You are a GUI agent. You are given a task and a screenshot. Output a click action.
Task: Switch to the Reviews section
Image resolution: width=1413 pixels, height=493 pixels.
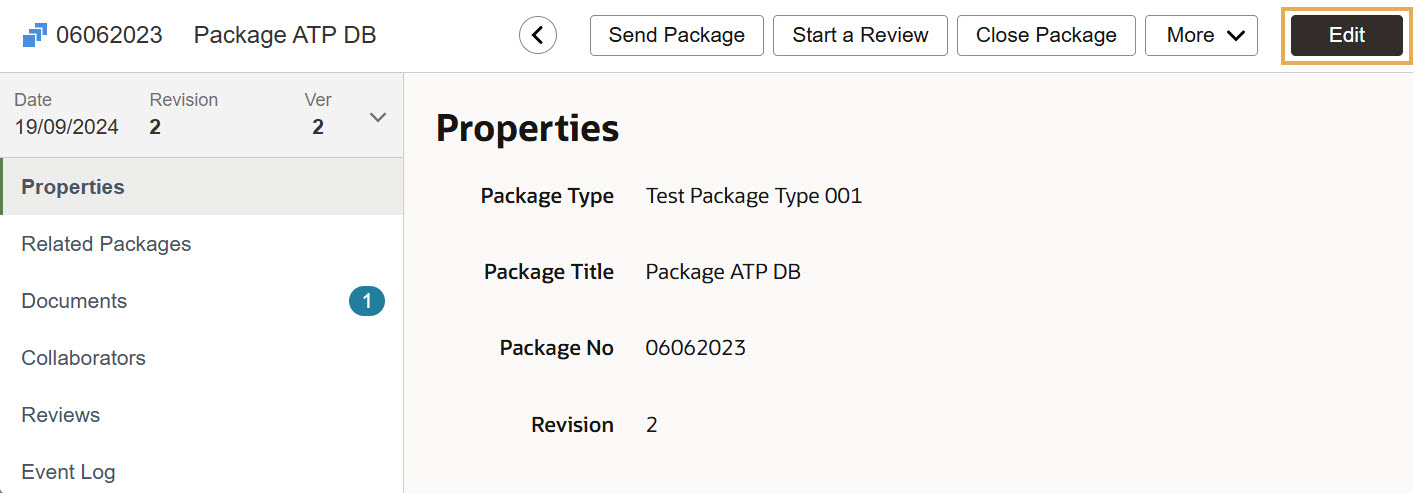(61, 415)
